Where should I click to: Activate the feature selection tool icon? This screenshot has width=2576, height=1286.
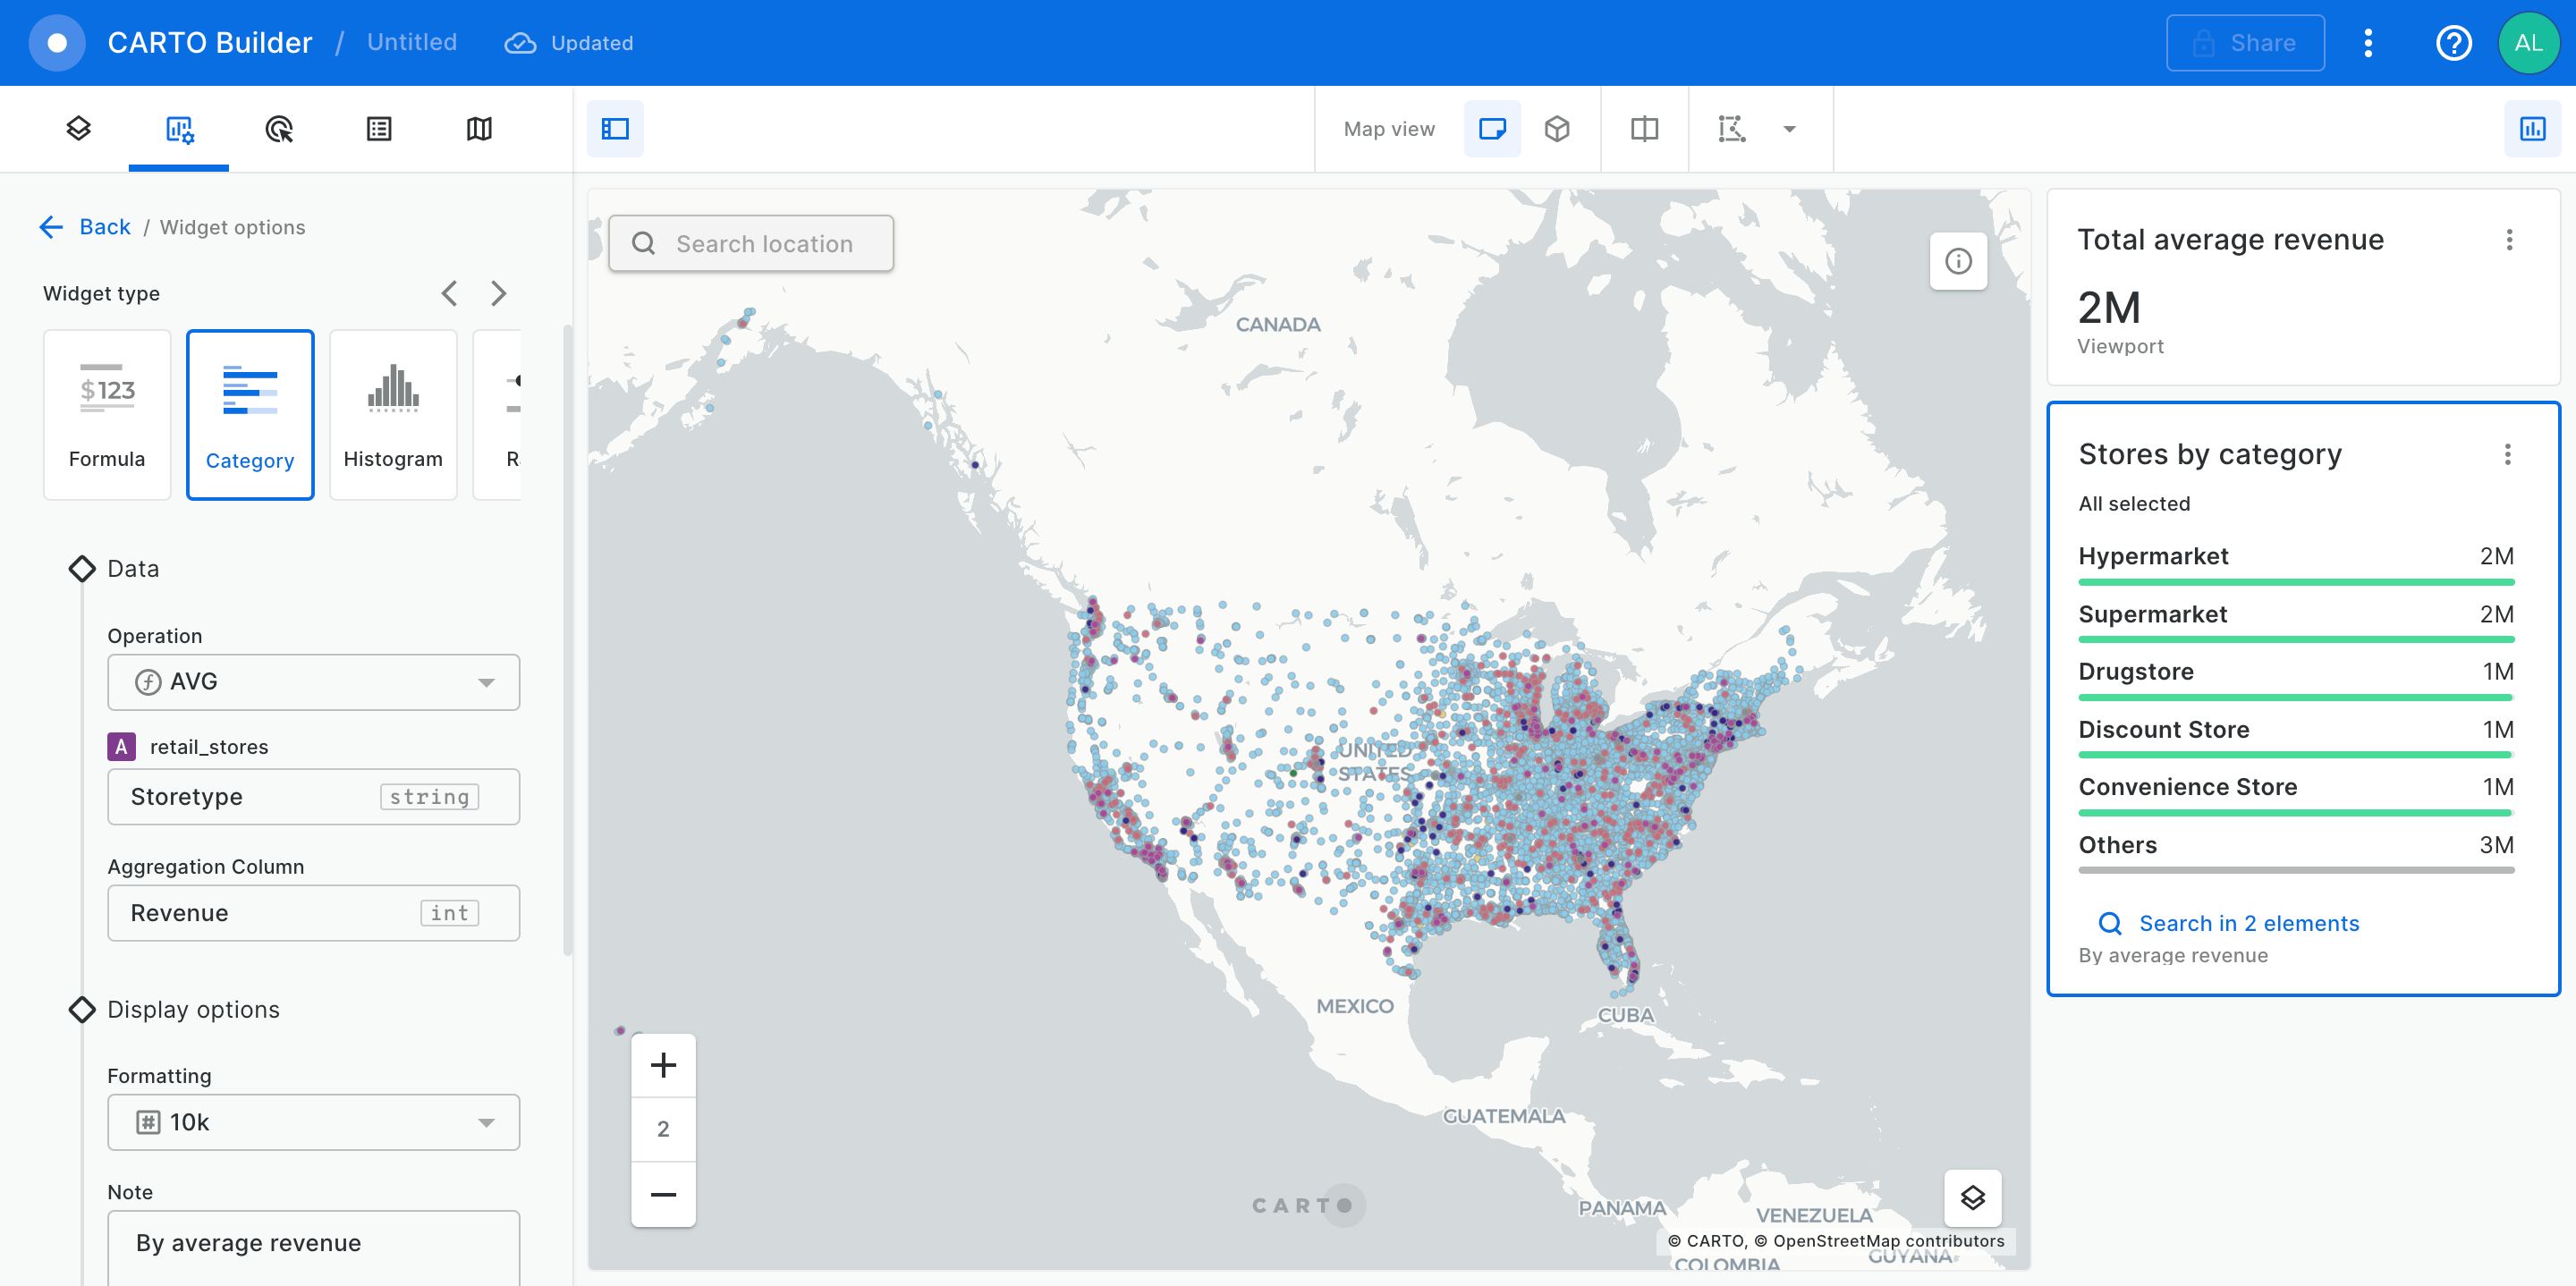pyautogui.click(x=1732, y=129)
